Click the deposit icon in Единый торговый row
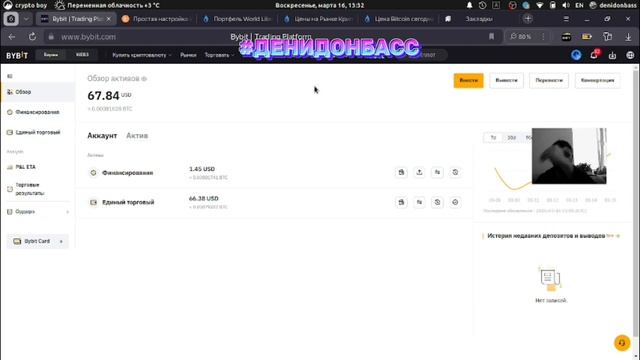The width and height of the screenshot is (640, 360). click(401, 202)
